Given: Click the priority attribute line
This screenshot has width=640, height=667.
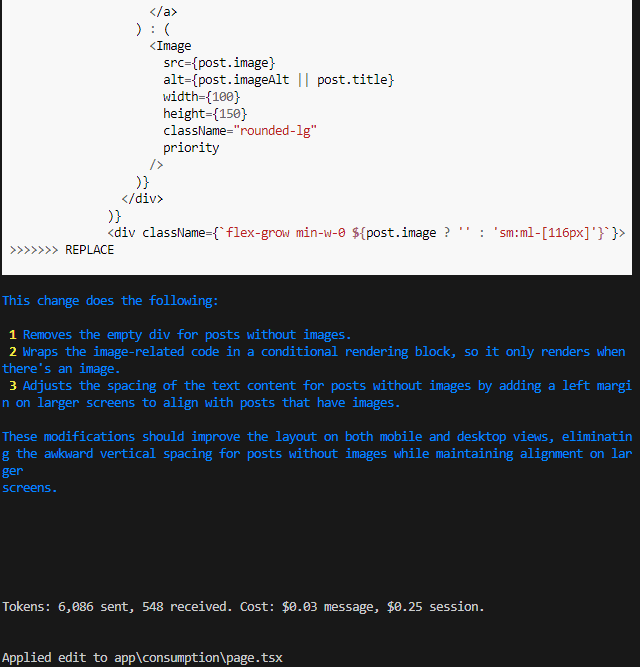Looking at the screenshot, I should click(191, 148).
